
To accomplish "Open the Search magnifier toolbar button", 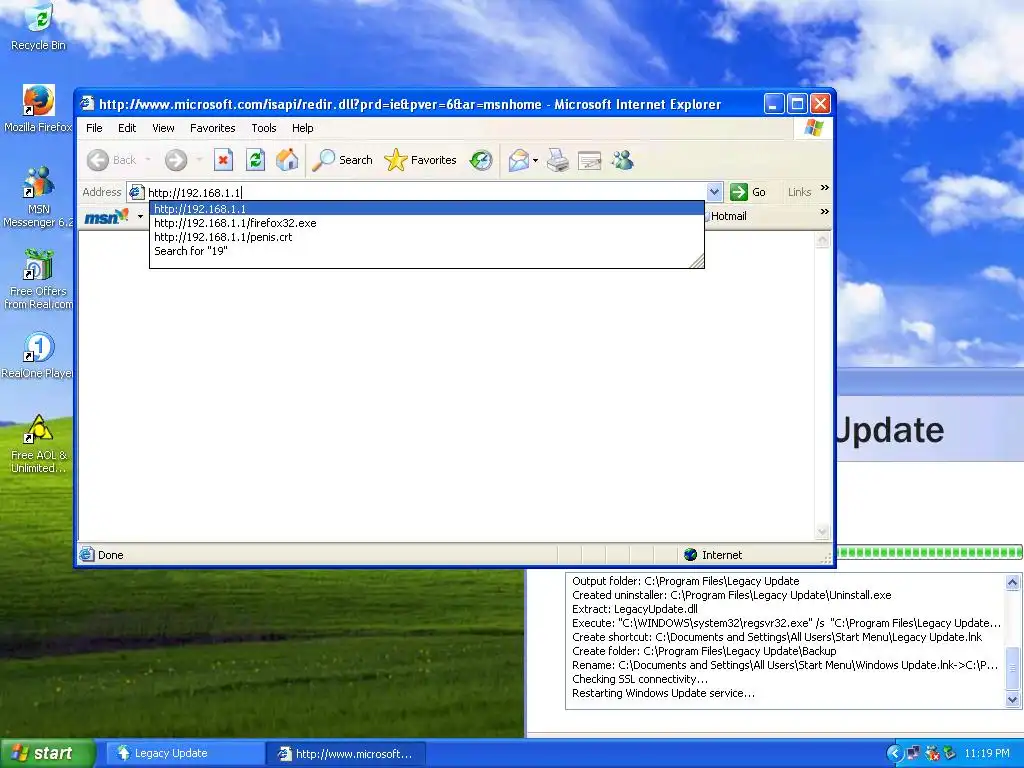I will 342,160.
